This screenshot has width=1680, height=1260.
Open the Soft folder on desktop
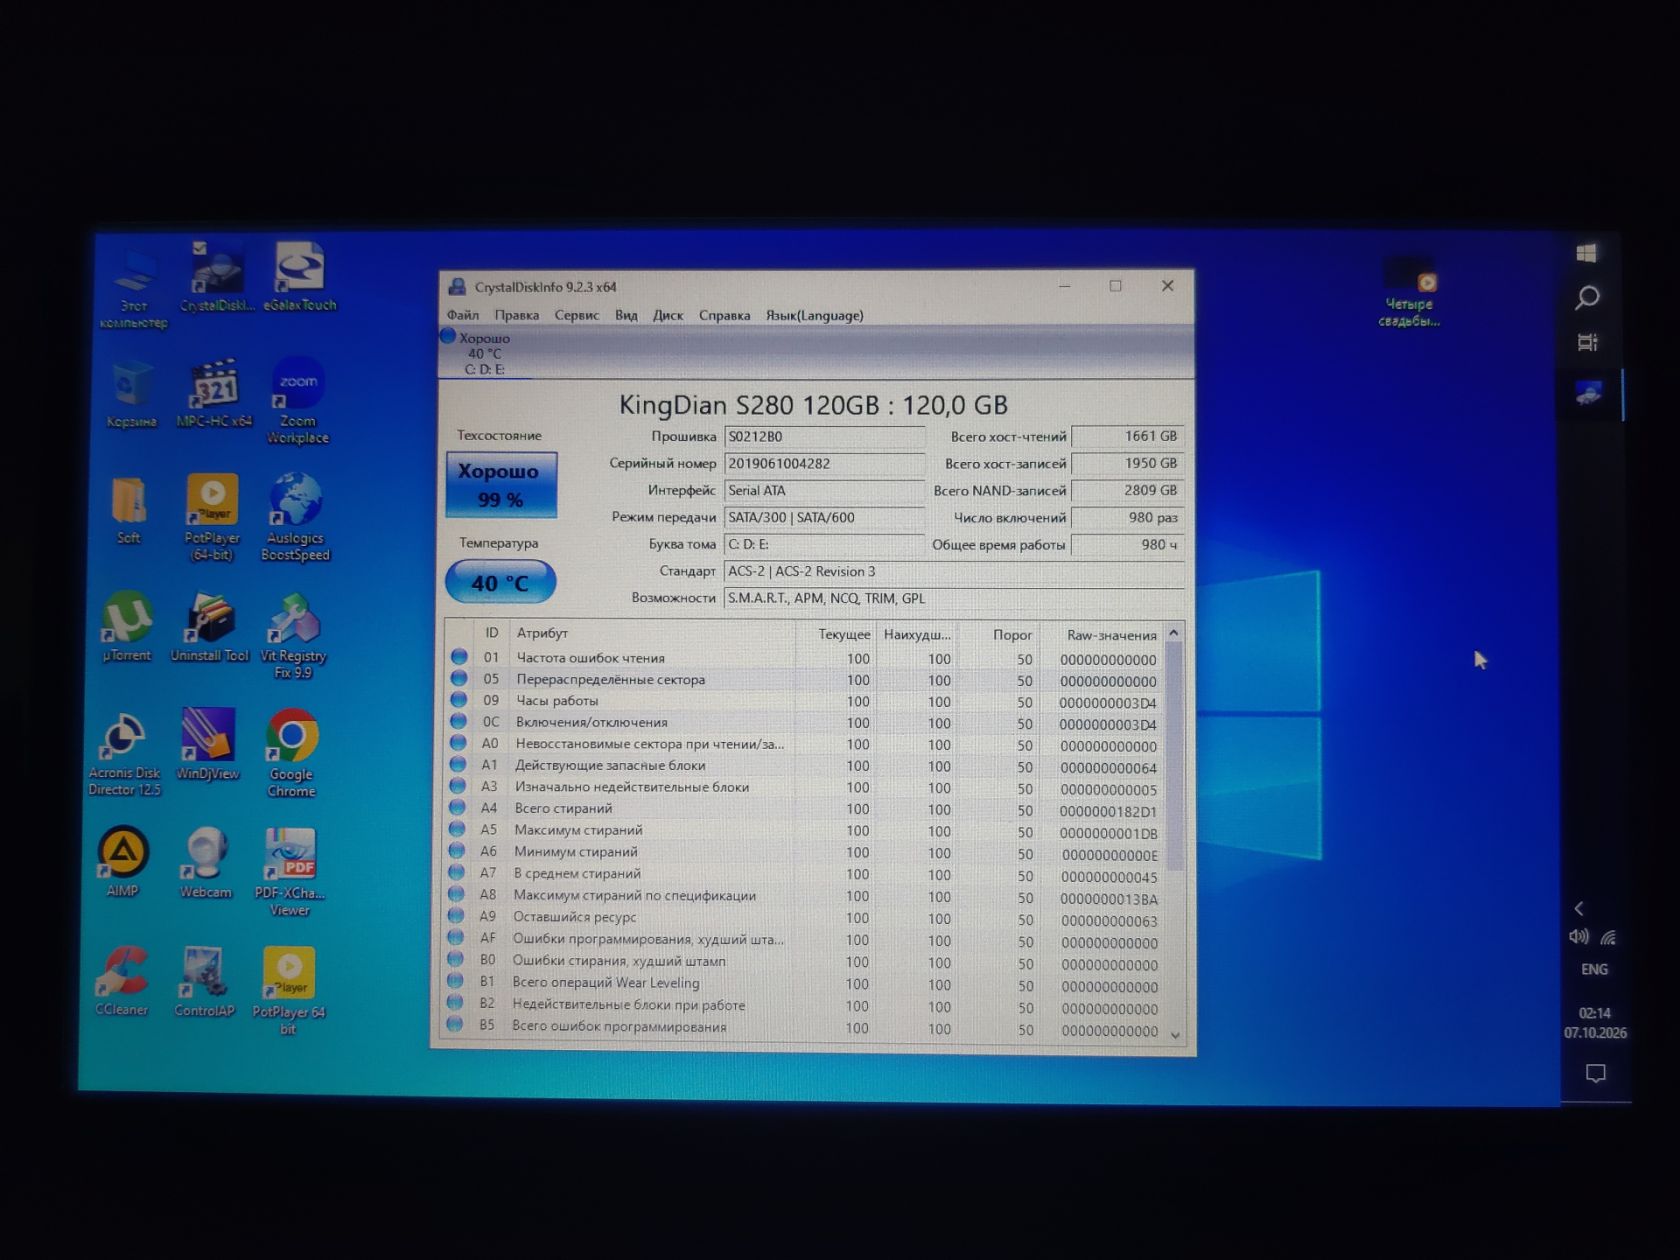click(x=129, y=511)
